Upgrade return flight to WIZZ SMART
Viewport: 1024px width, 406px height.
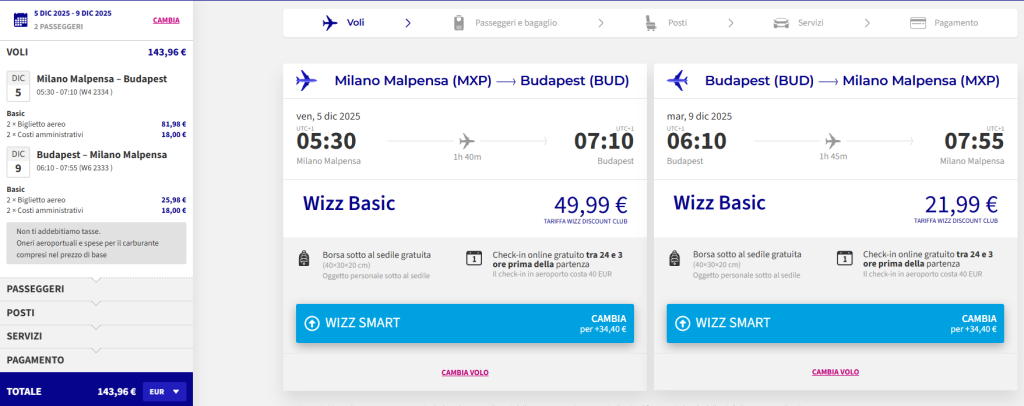pyautogui.click(x=835, y=323)
